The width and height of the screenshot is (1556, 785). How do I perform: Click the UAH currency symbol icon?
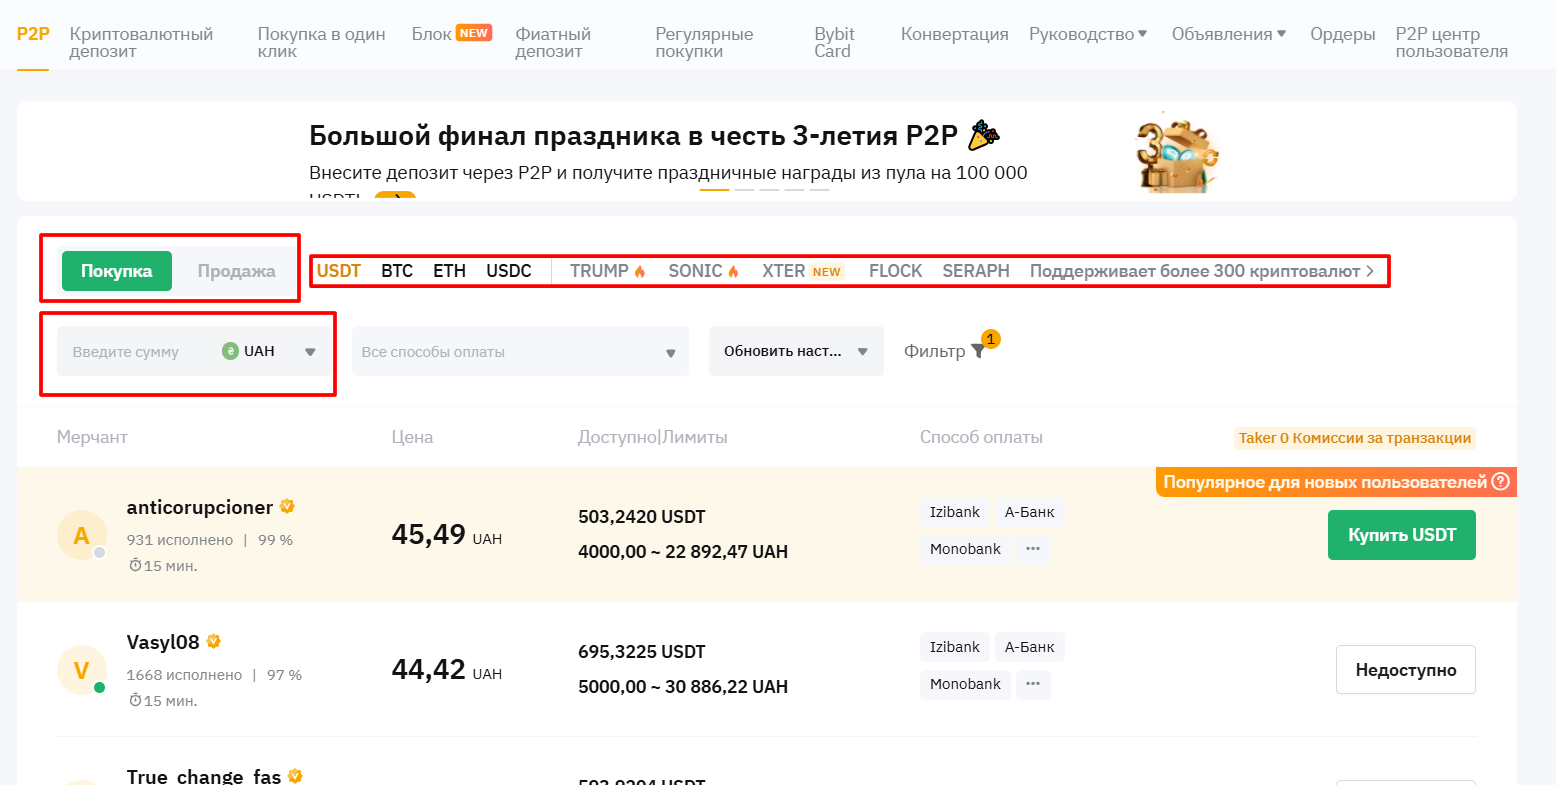(231, 351)
